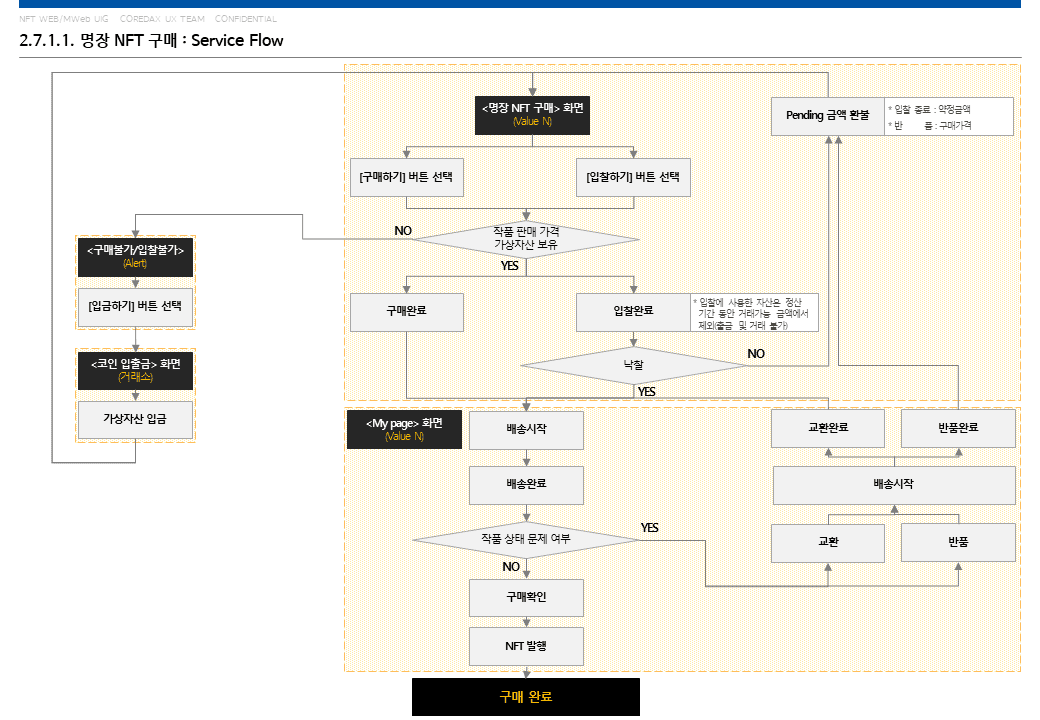The image size is (1040, 720).
Task: Click the NFT 발행 box
Action: (x=526, y=646)
